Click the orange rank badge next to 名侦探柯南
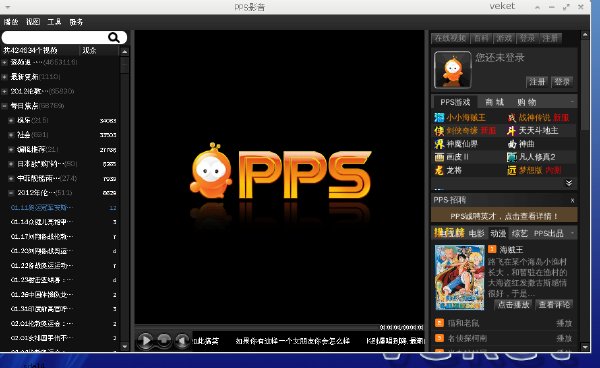This screenshot has width=600, height=368. tap(439, 338)
